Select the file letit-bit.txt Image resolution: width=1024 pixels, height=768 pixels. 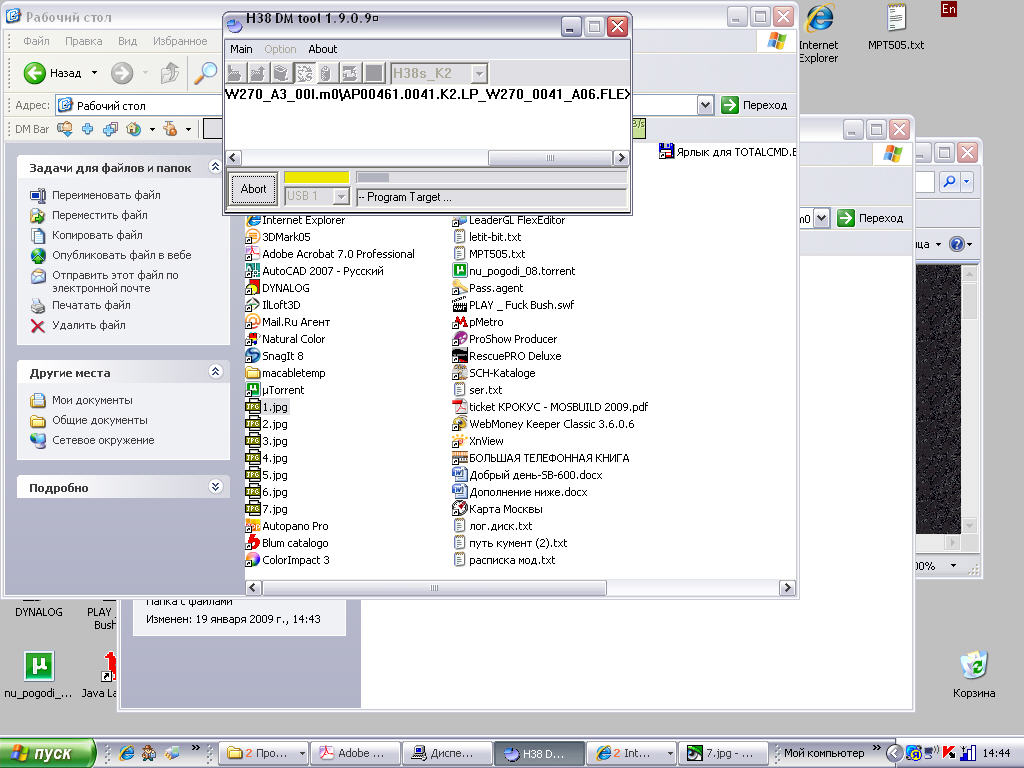click(495, 237)
